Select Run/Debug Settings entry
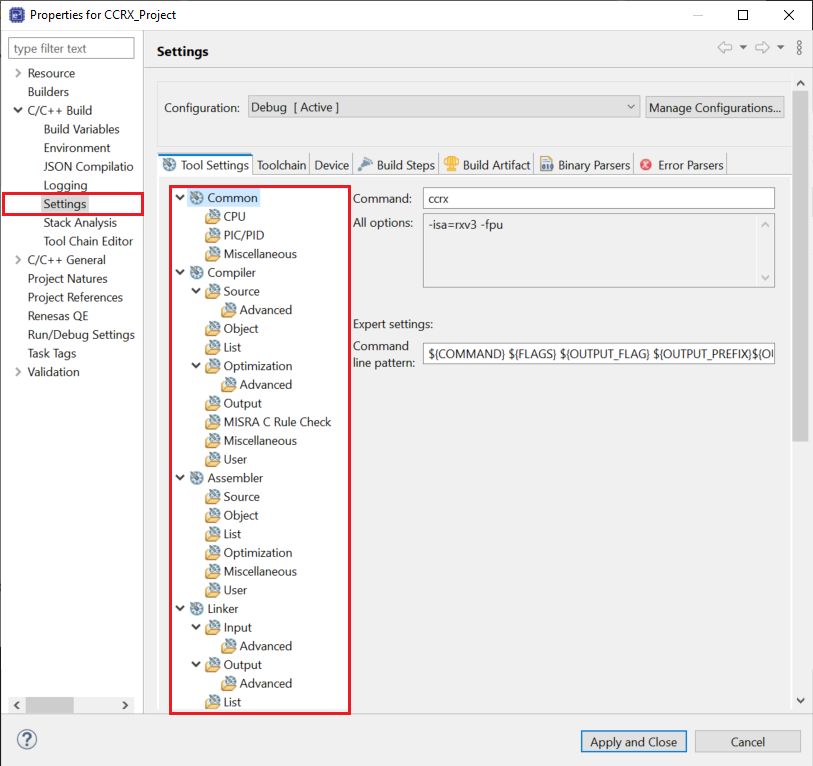 (81, 335)
